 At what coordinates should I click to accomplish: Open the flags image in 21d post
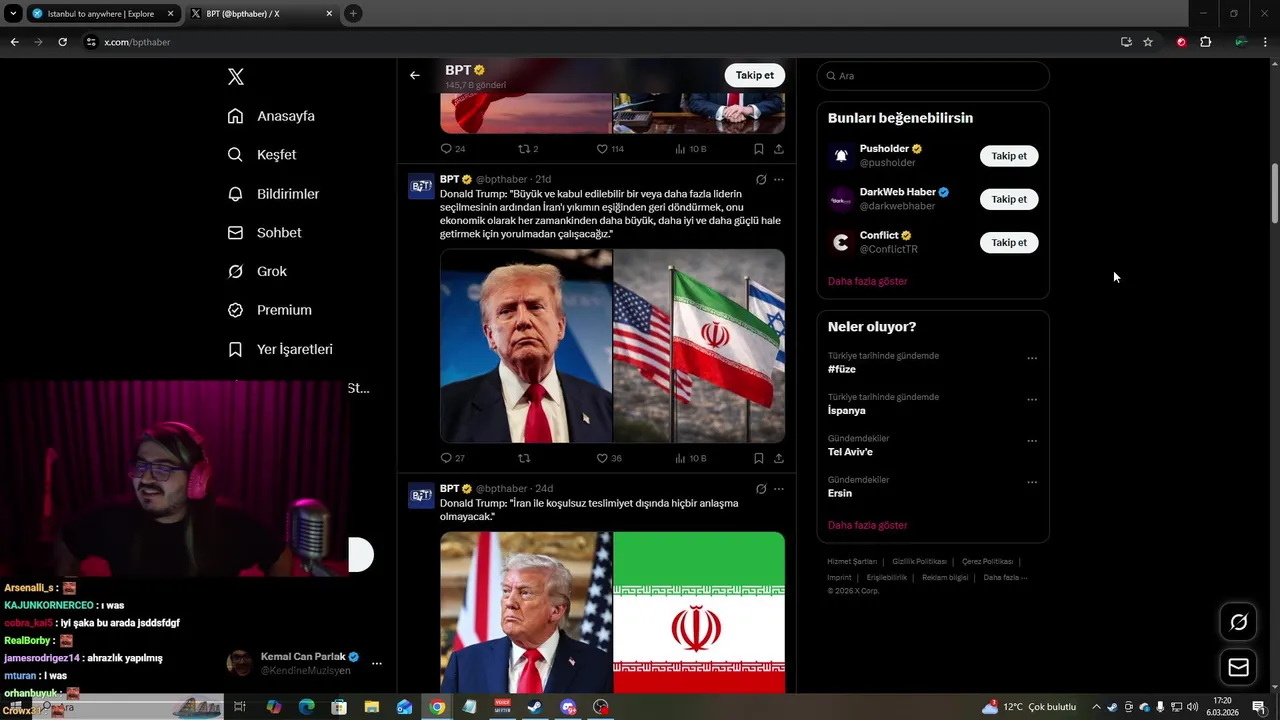pyautogui.click(x=699, y=346)
